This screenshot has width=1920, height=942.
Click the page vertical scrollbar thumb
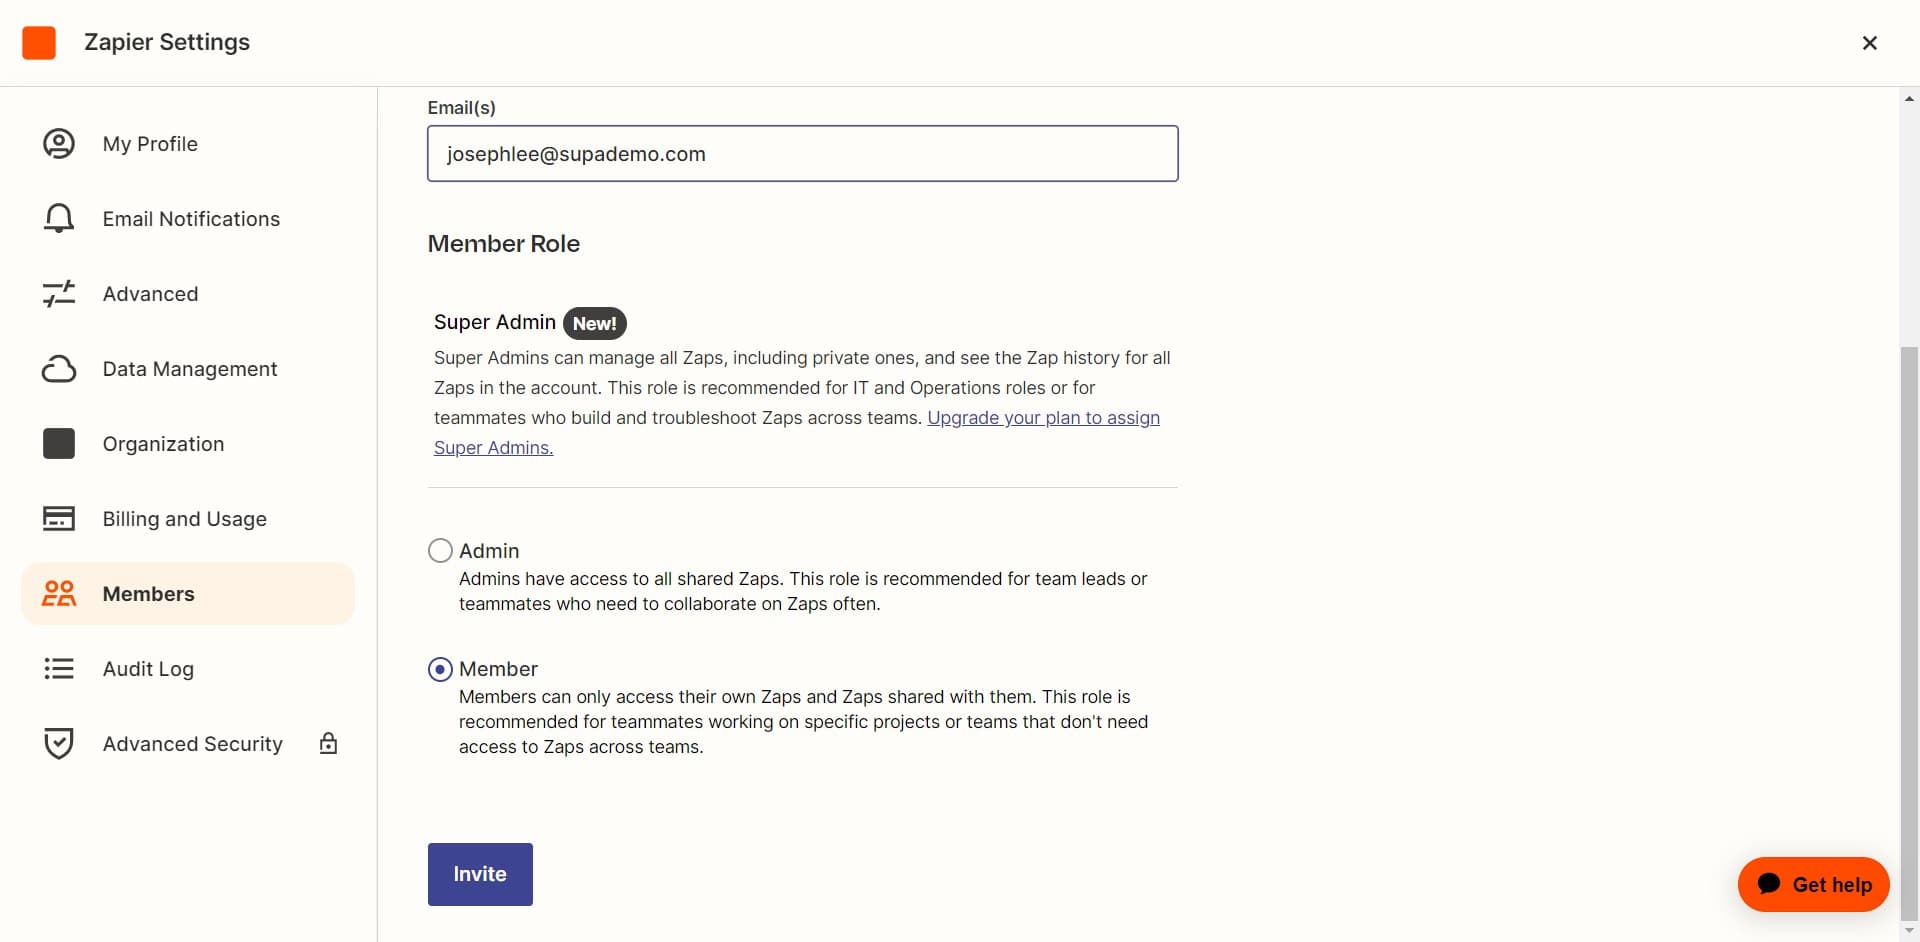[1909, 630]
